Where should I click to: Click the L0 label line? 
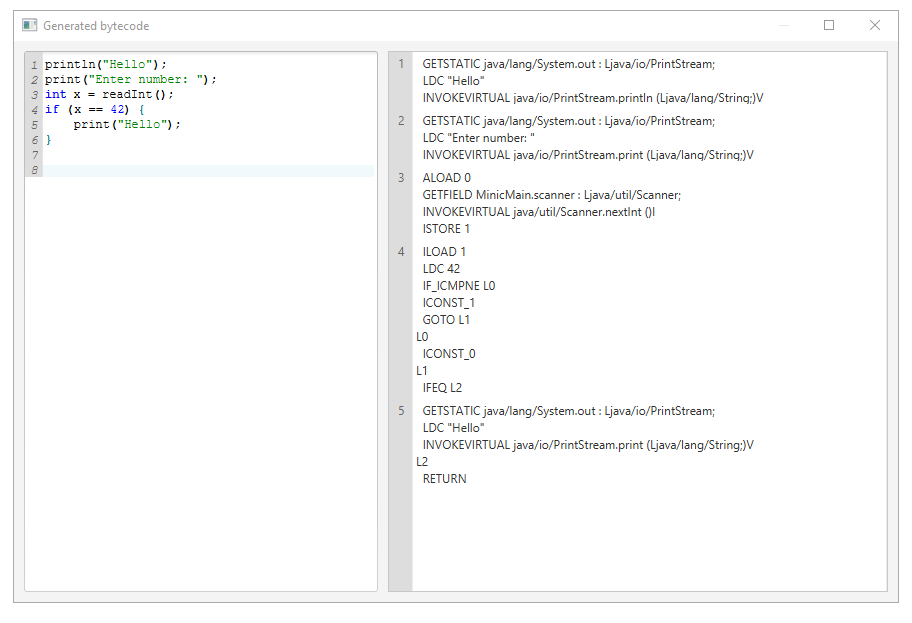(422, 337)
